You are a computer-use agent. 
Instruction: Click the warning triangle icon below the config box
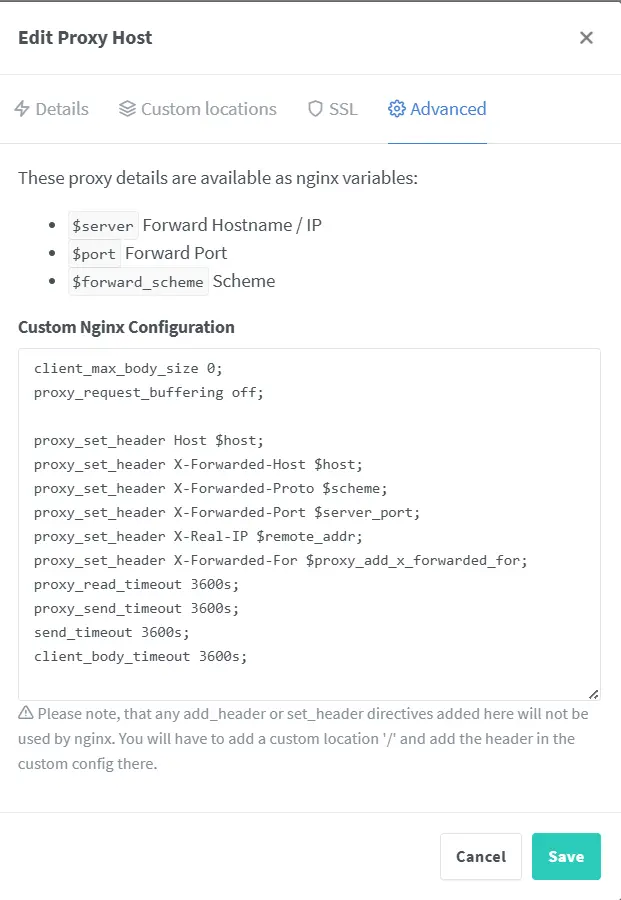click(26, 714)
